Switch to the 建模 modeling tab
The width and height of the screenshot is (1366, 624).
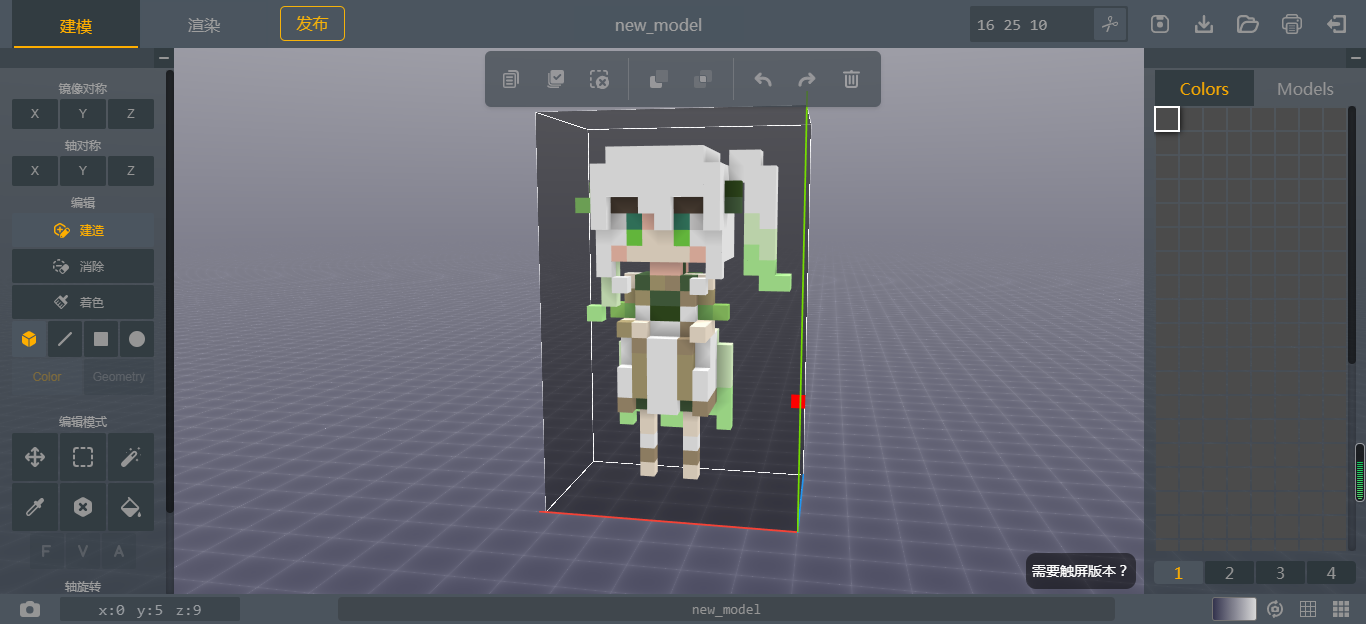tap(76, 25)
